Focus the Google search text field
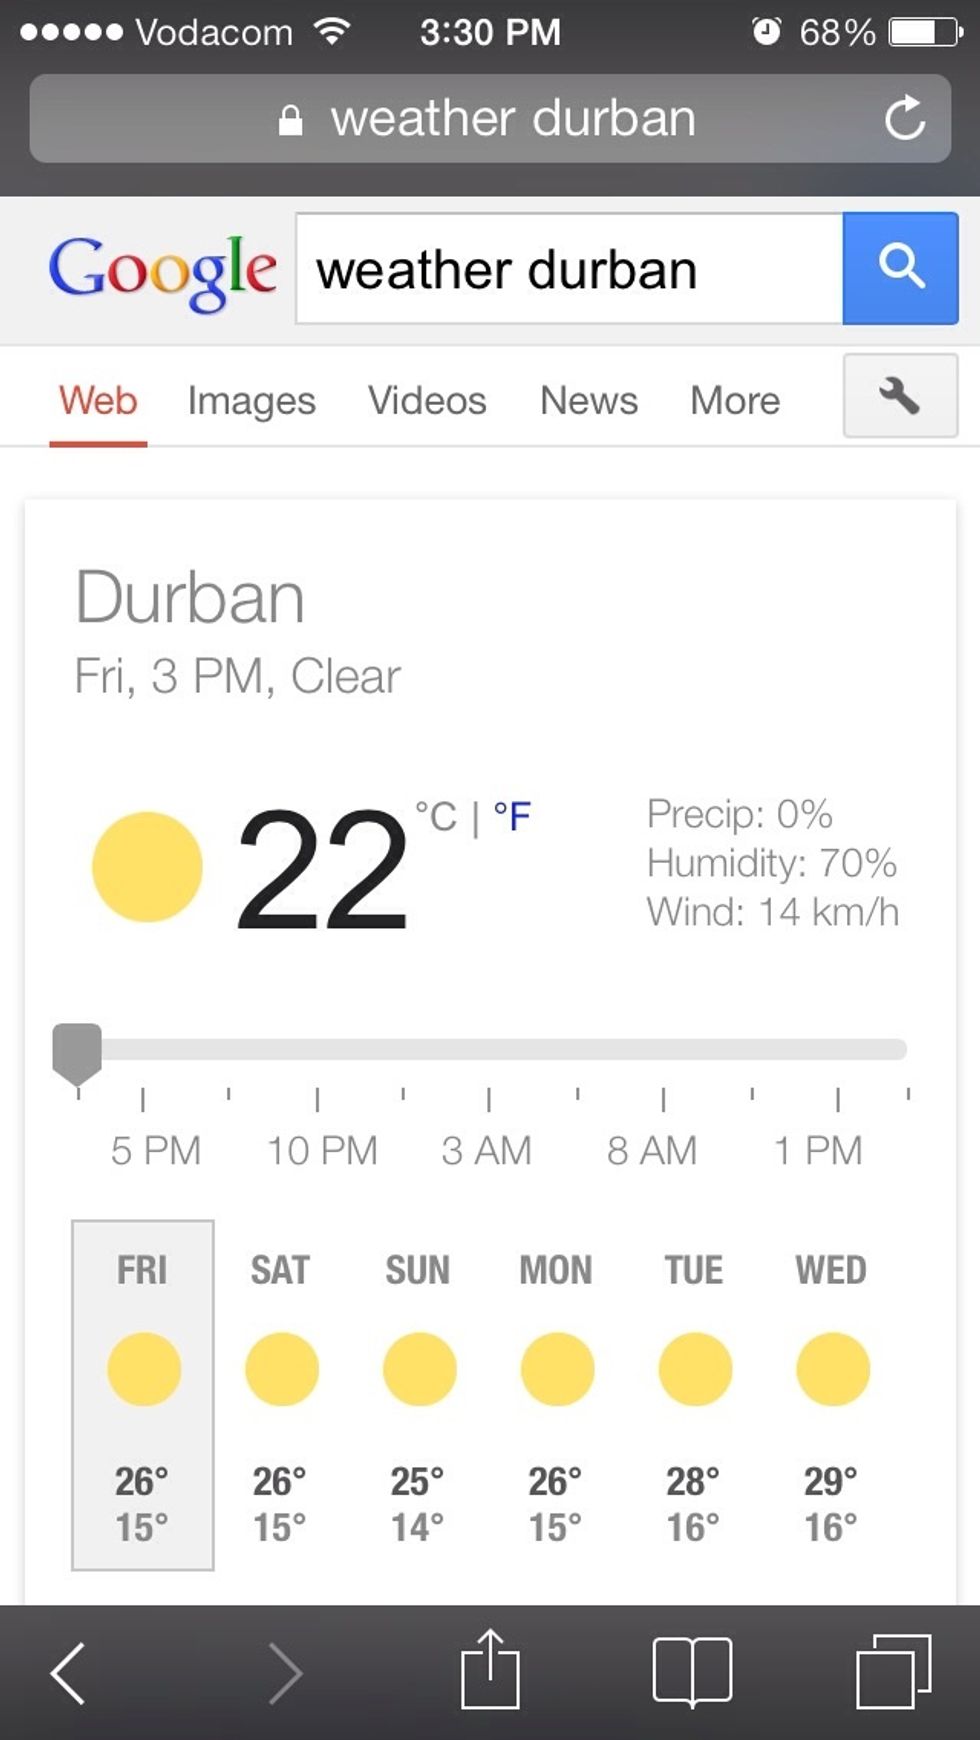Viewport: 980px width, 1740px height. (570, 270)
